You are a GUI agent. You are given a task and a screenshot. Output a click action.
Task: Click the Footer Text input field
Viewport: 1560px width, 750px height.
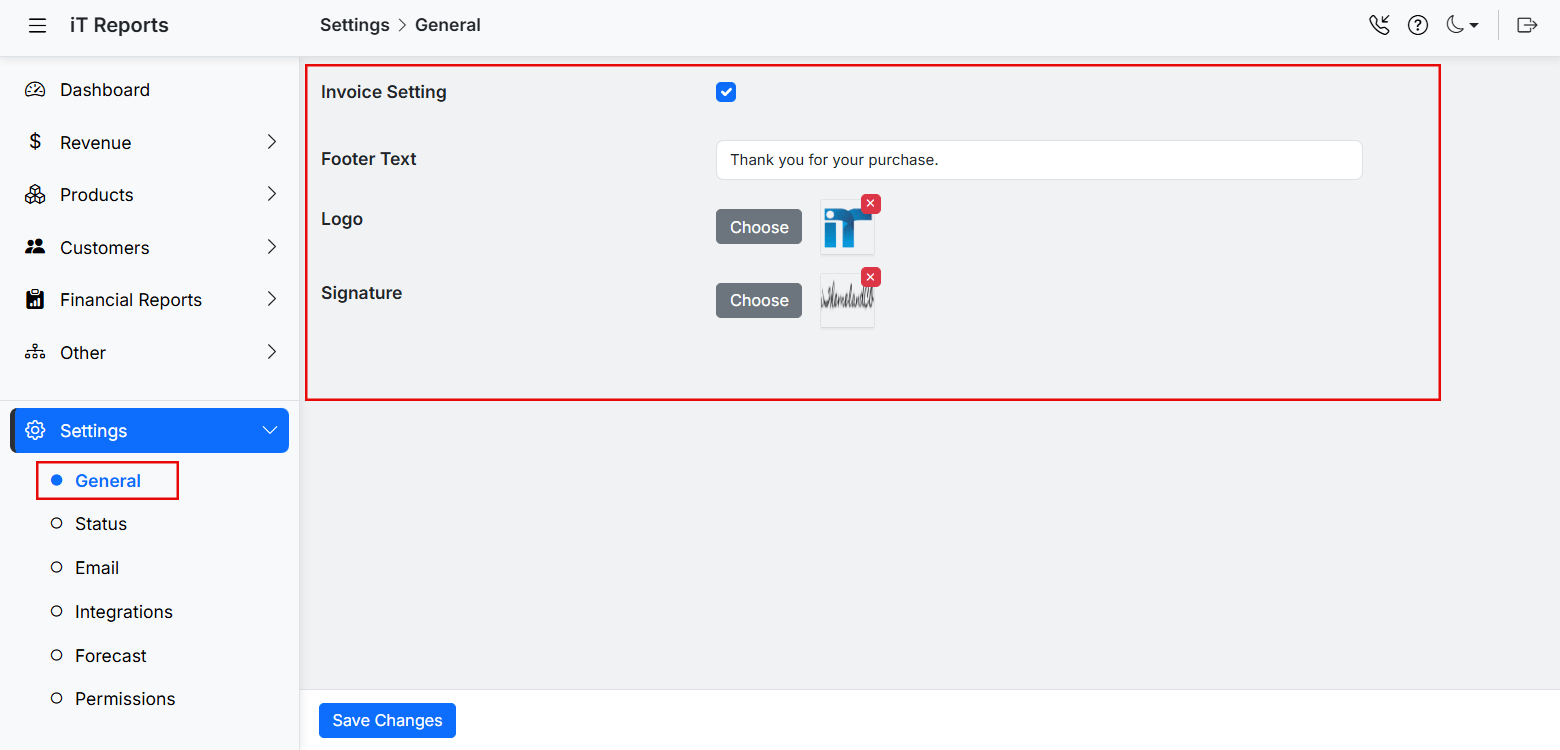1038,160
